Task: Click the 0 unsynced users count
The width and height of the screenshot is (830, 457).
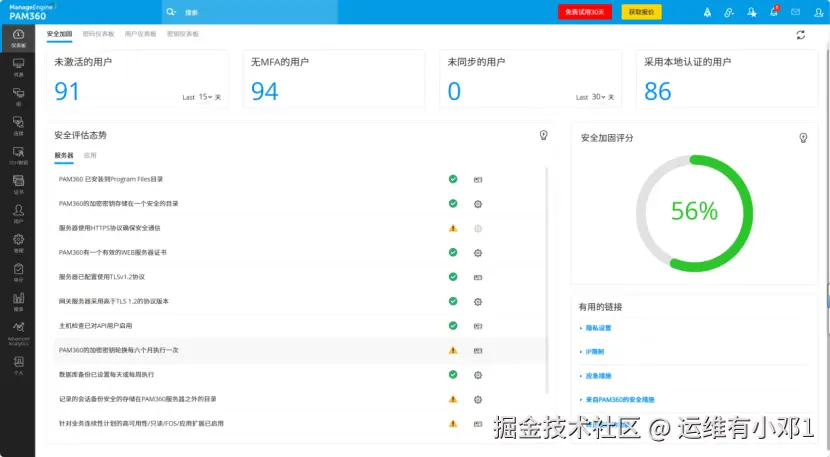Action: click(x=454, y=91)
